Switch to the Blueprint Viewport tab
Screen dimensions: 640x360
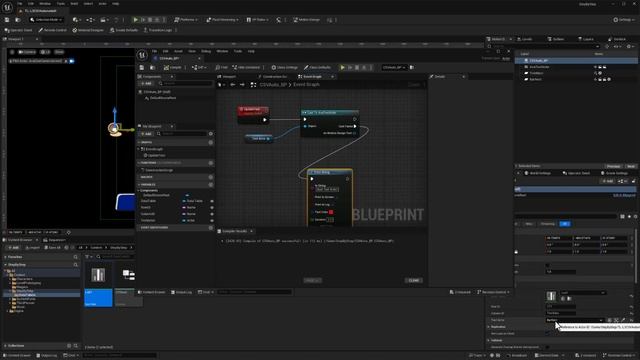(x=227, y=77)
